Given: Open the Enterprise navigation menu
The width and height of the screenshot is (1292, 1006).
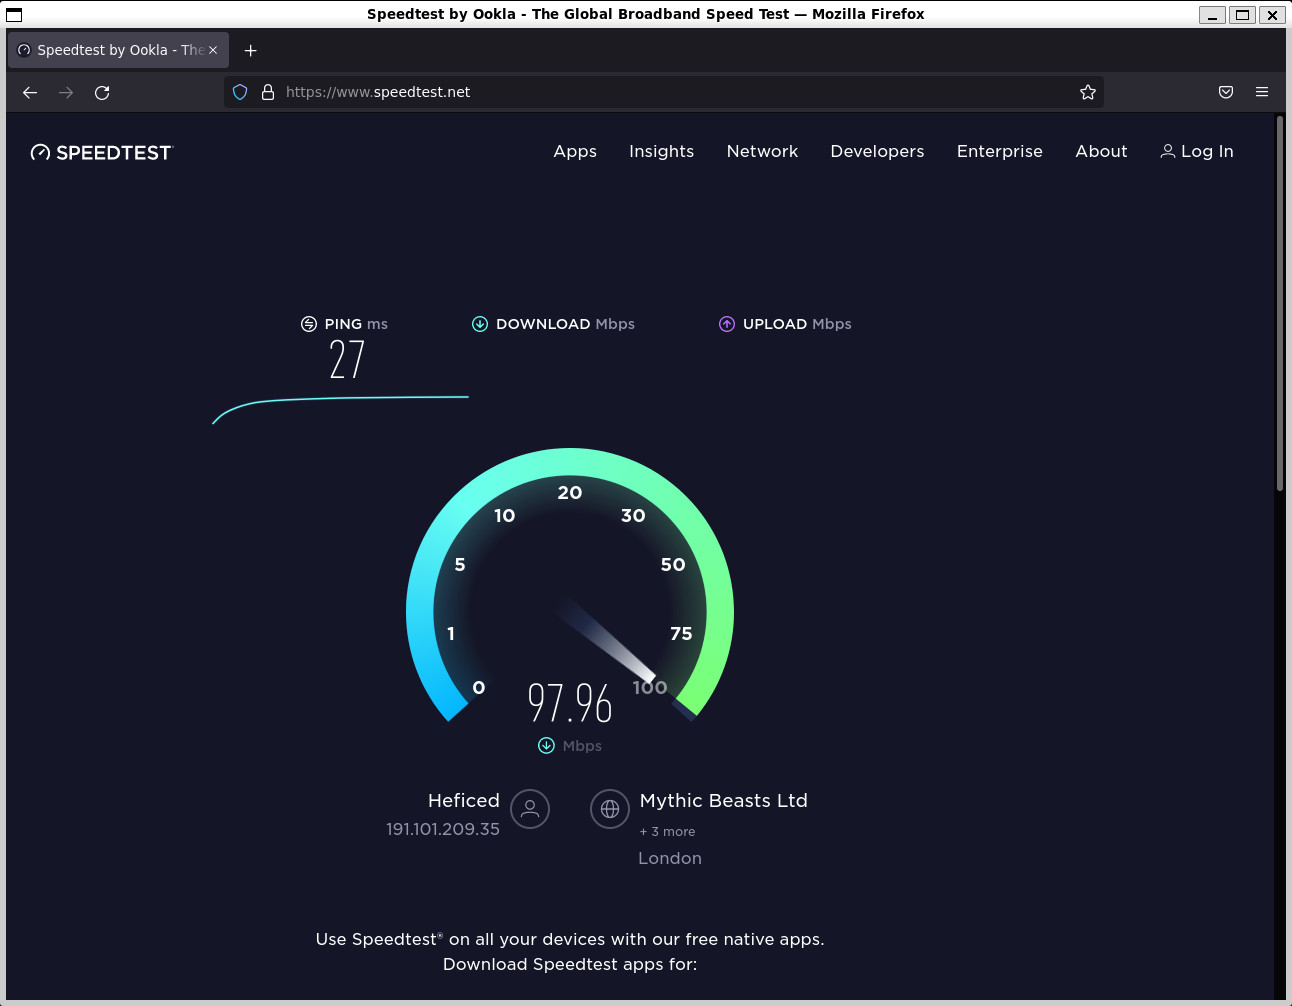Looking at the screenshot, I should (999, 151).
